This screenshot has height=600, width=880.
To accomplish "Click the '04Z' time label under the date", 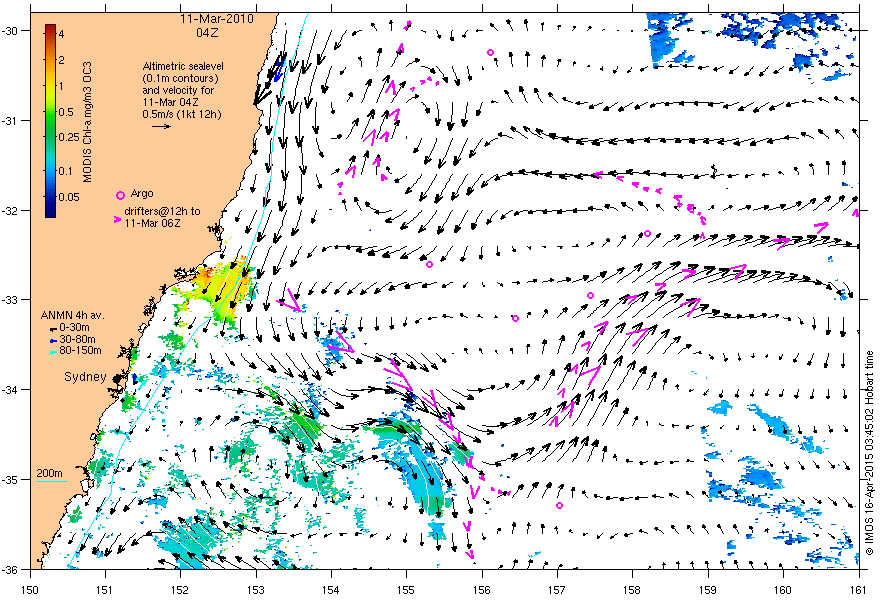I will coord(207,33).
